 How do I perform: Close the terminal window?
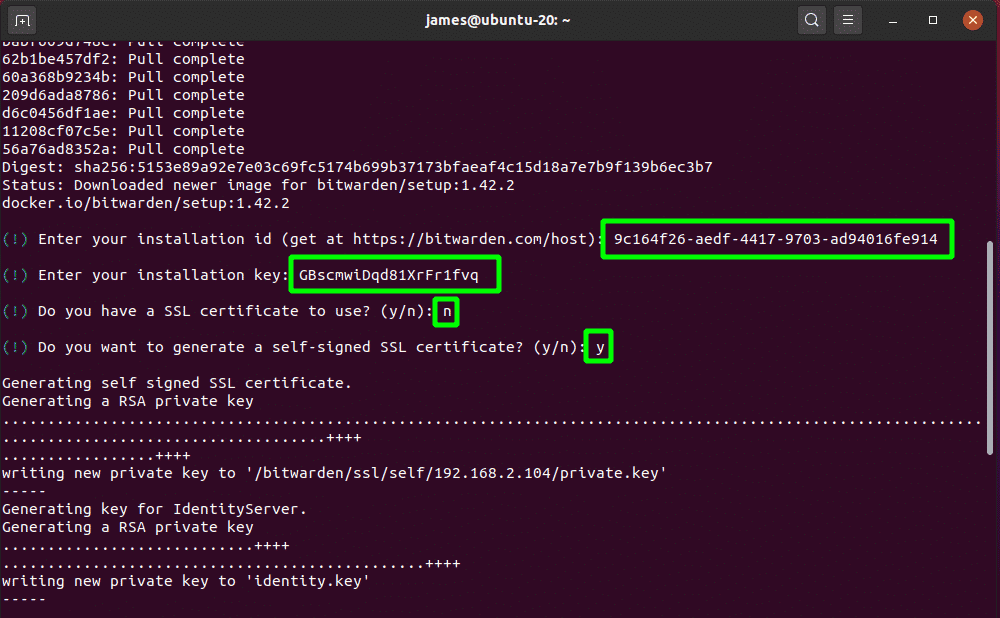pos(973,20)
